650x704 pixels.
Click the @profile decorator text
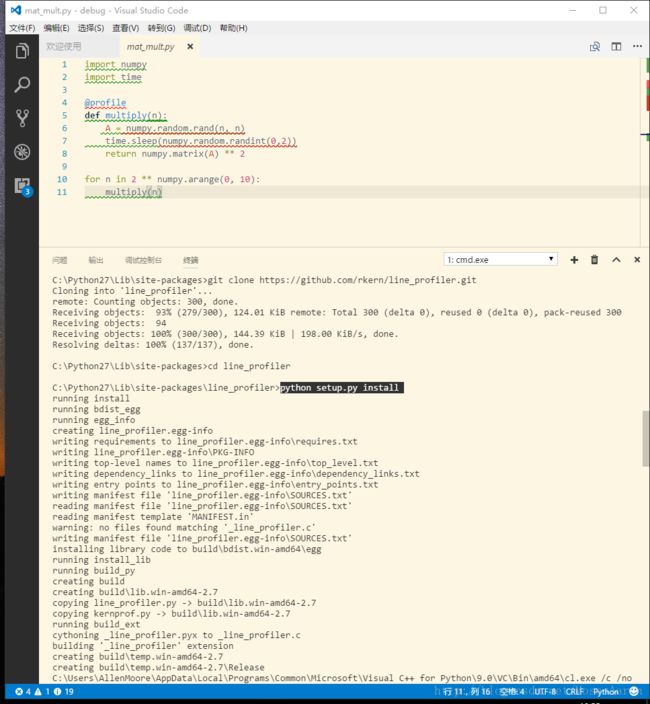(105, 103)
